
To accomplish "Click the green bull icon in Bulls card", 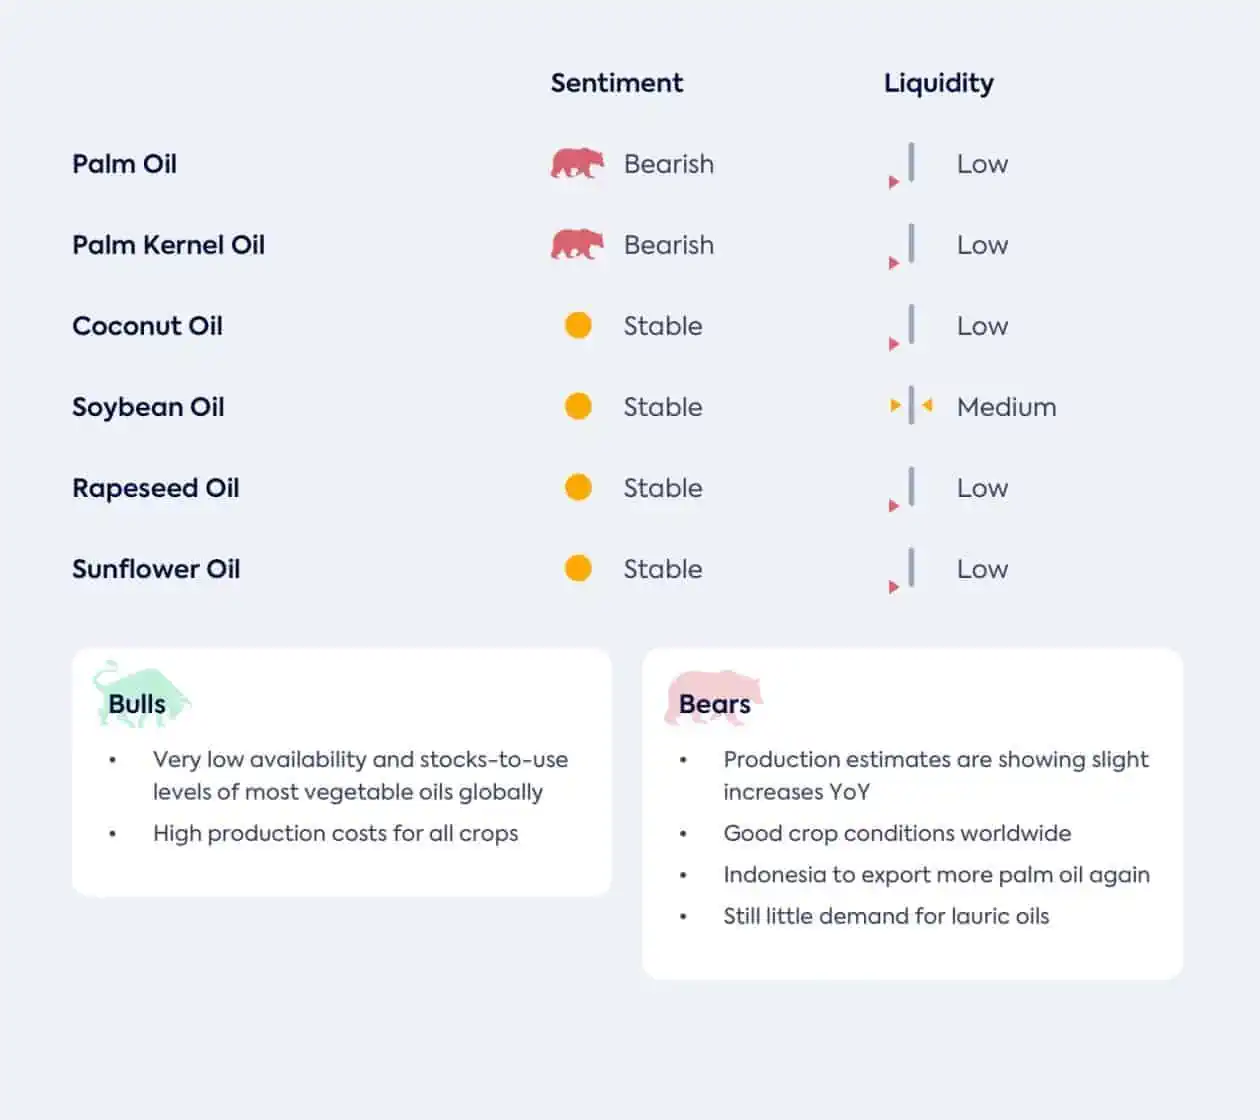I will 141,692.
